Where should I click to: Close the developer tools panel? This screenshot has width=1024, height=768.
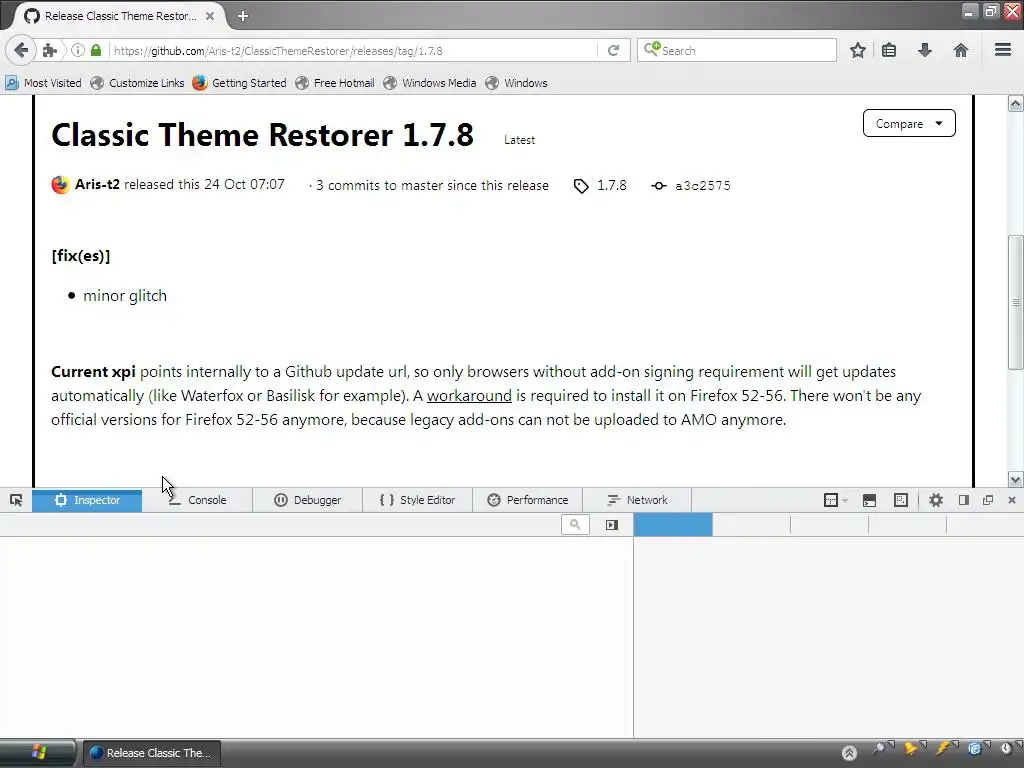click(1012, 500)
